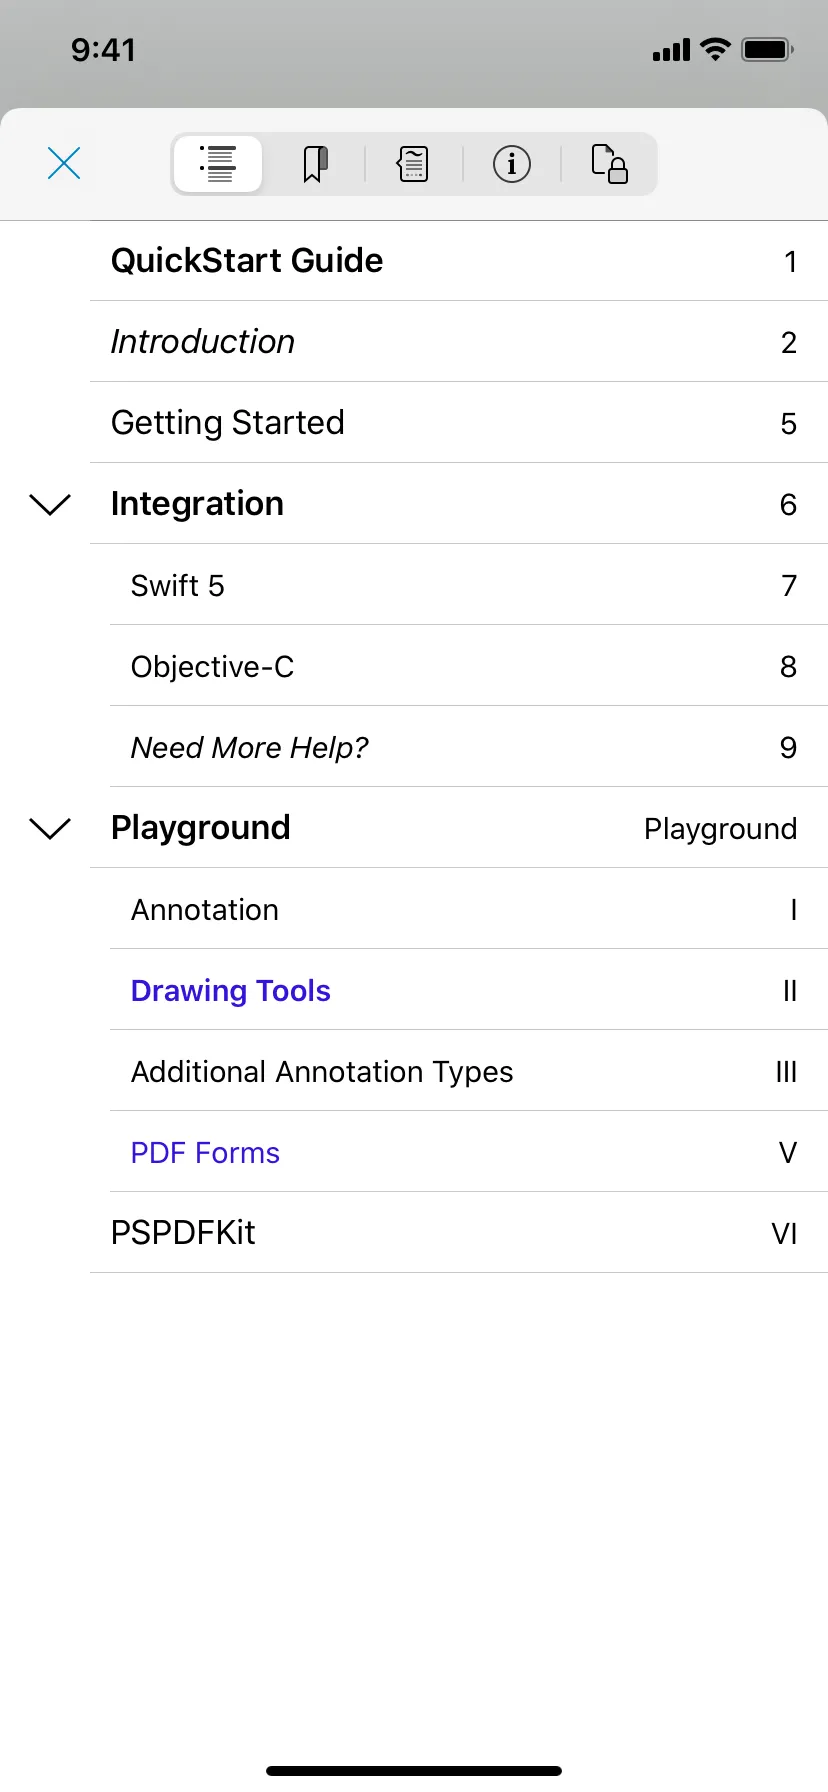The image size is (828, 1792).
Task: Close the outline panel with X
Action: coord(64,163)
